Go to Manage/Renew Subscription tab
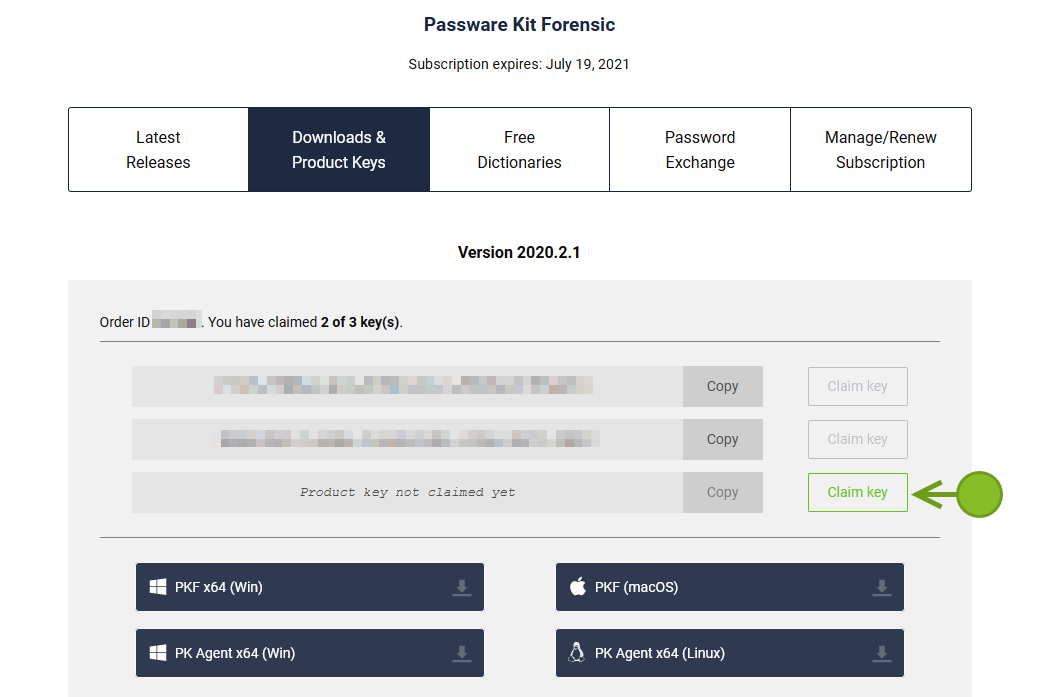 pos(881,150)
